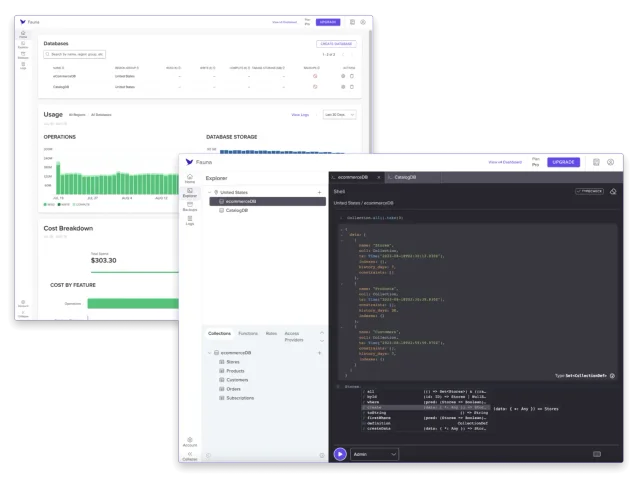The height and width of the screenshot is (478, 638).
Task: Switch to the CatalogDB shell tab
Action: [x=405, y=176]
